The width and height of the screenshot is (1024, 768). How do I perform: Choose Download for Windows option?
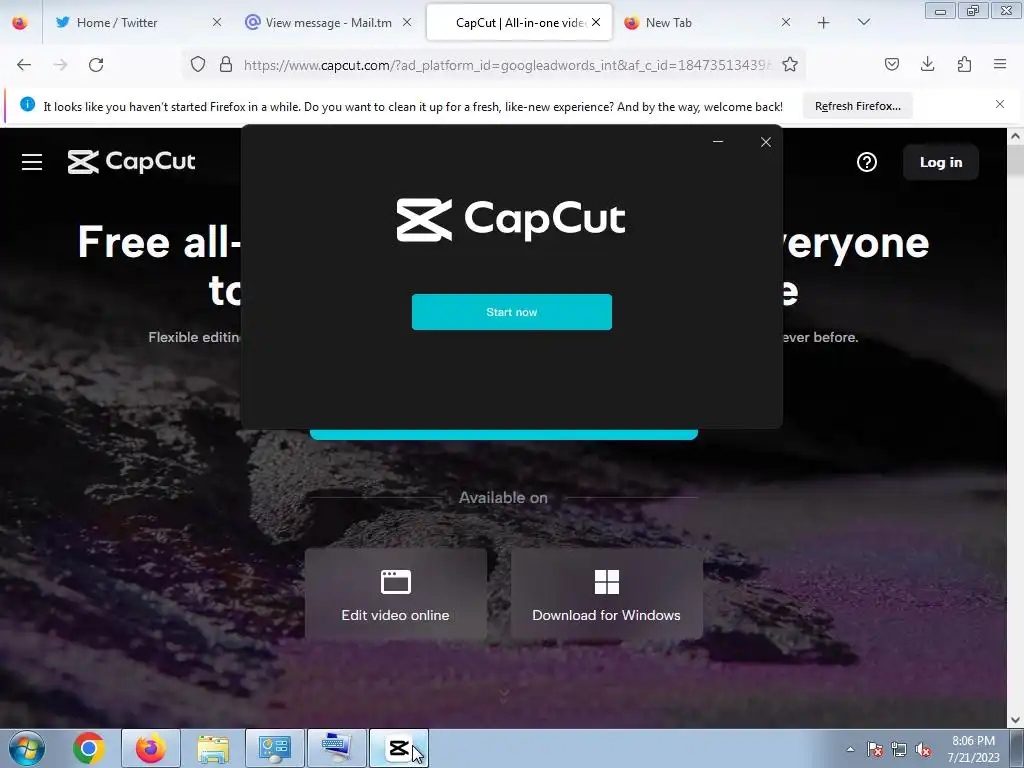tap(606, 594)
